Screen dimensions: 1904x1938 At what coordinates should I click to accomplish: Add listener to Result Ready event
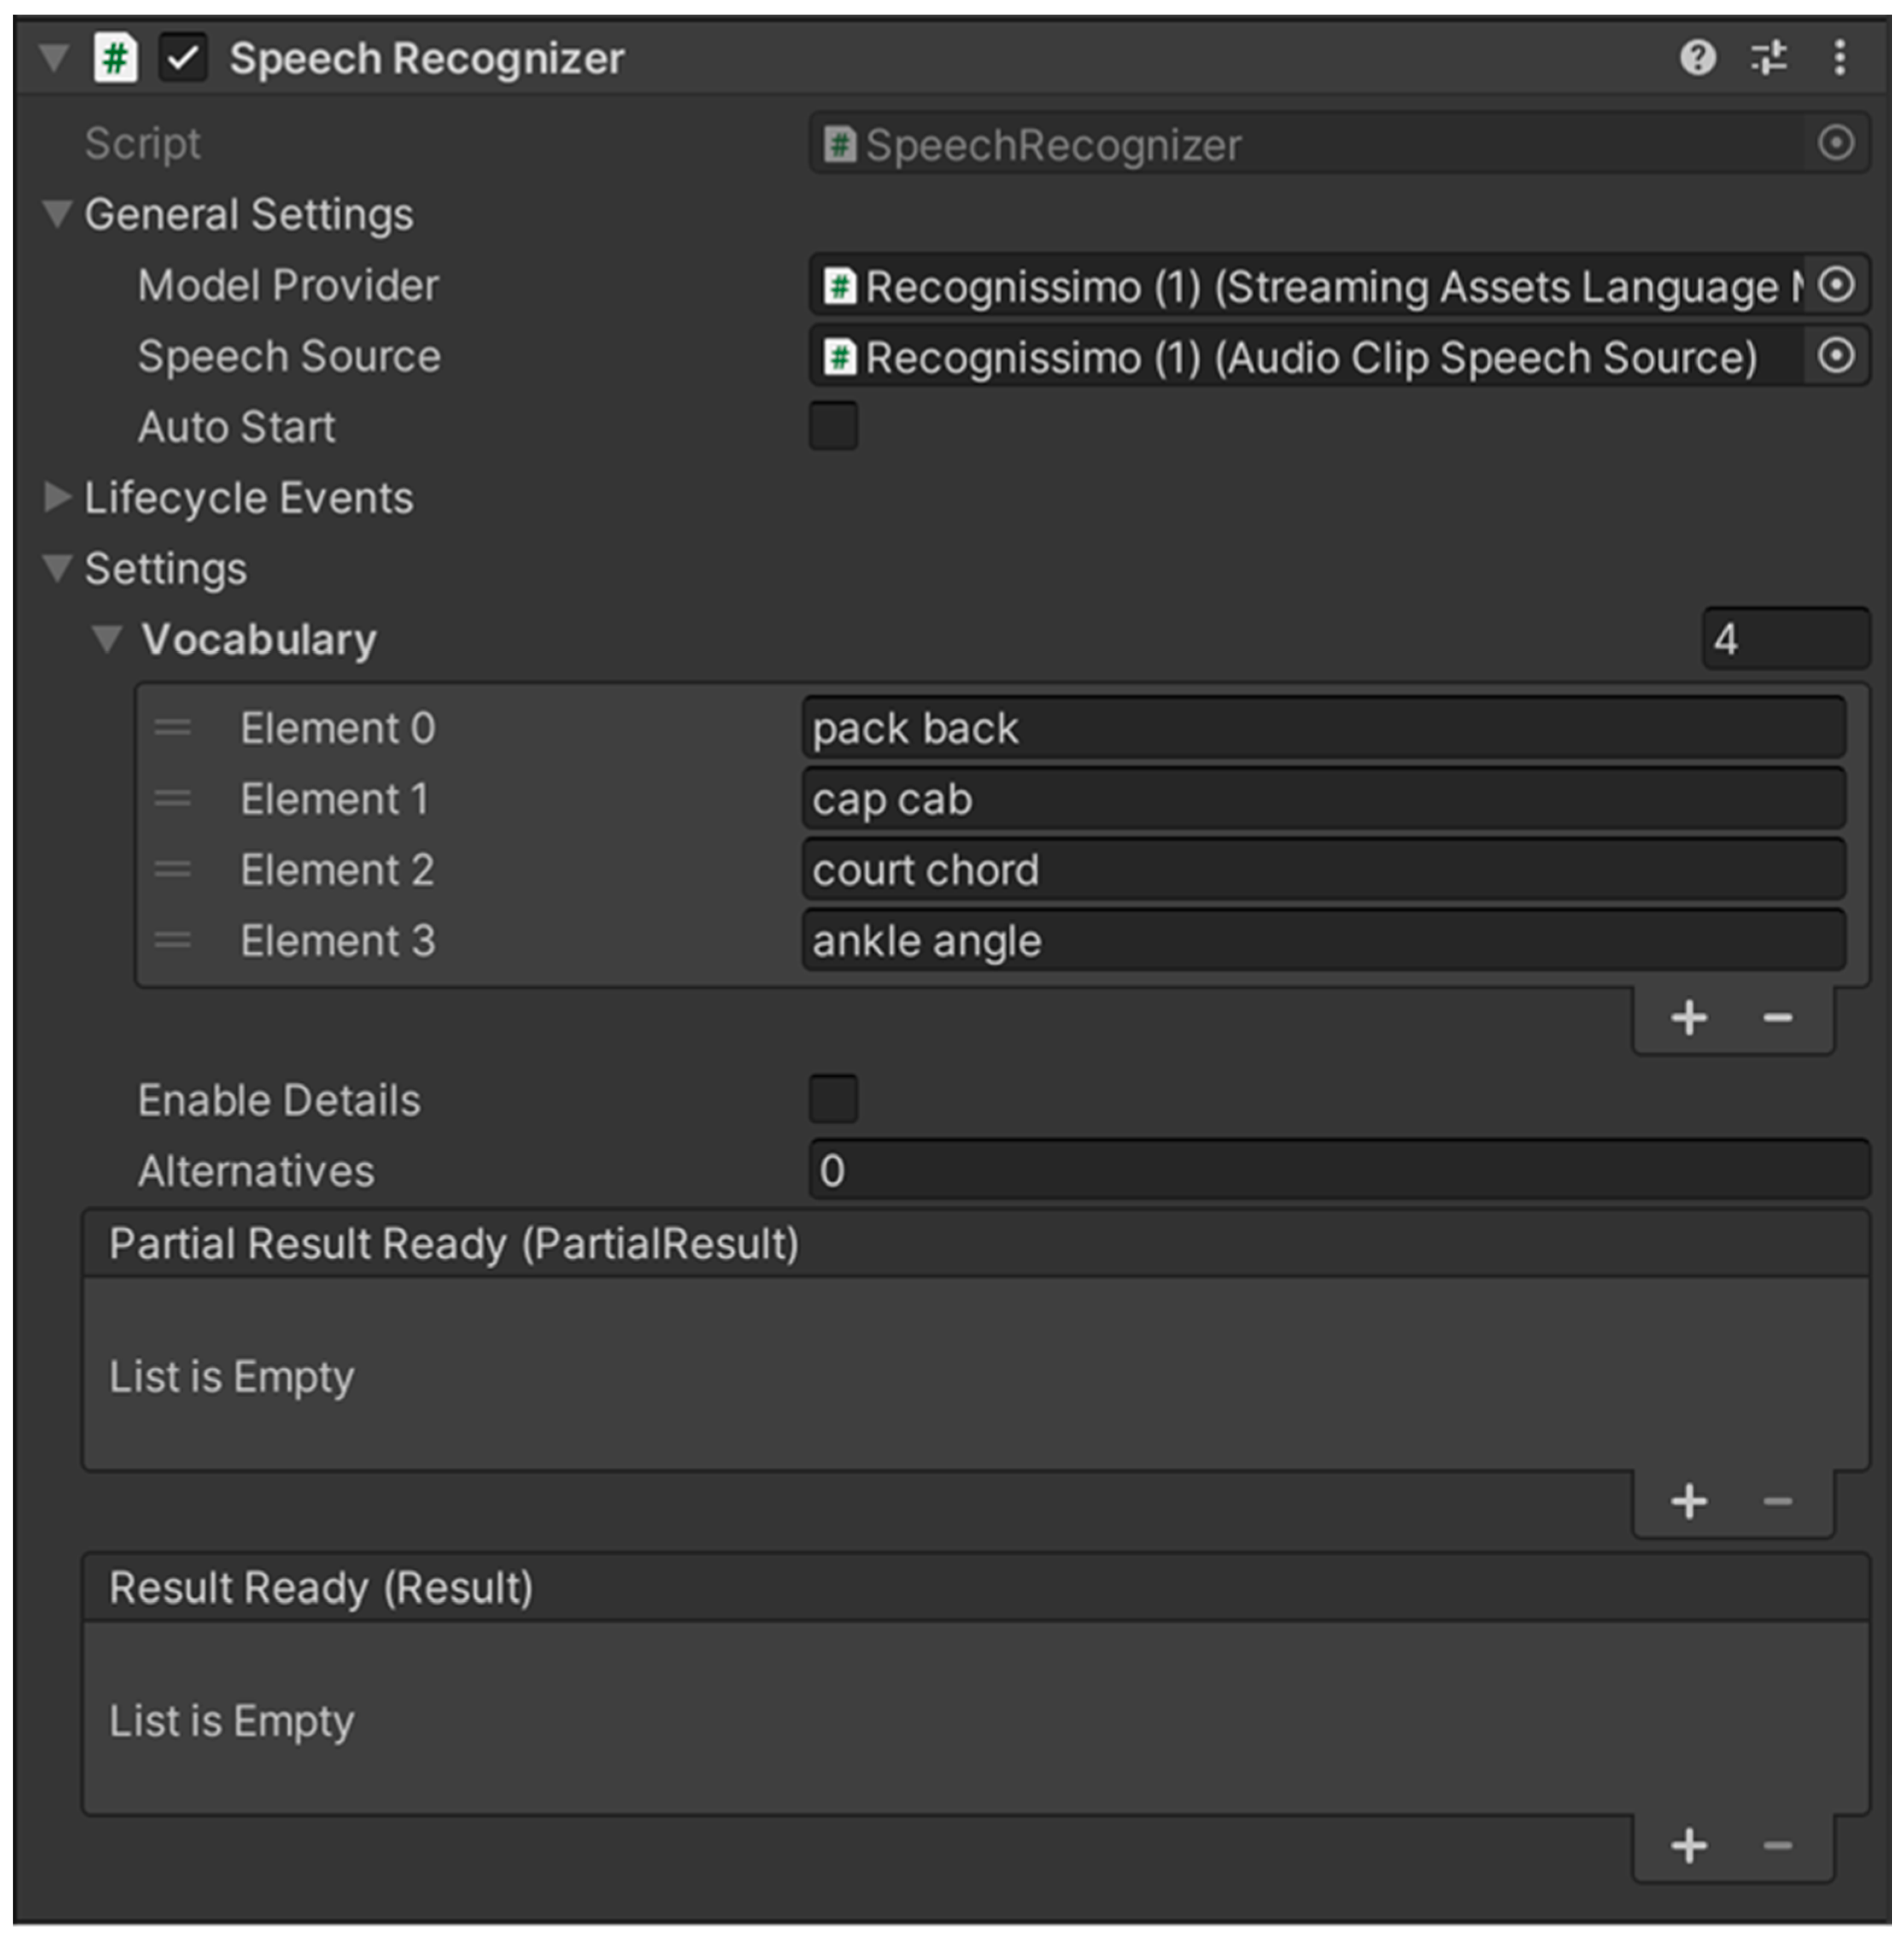(x=1689, y=1846)
